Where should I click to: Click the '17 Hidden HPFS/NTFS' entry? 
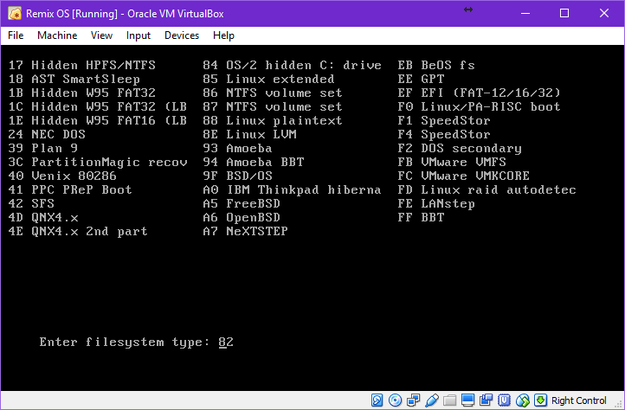click(x=82, y=65)
